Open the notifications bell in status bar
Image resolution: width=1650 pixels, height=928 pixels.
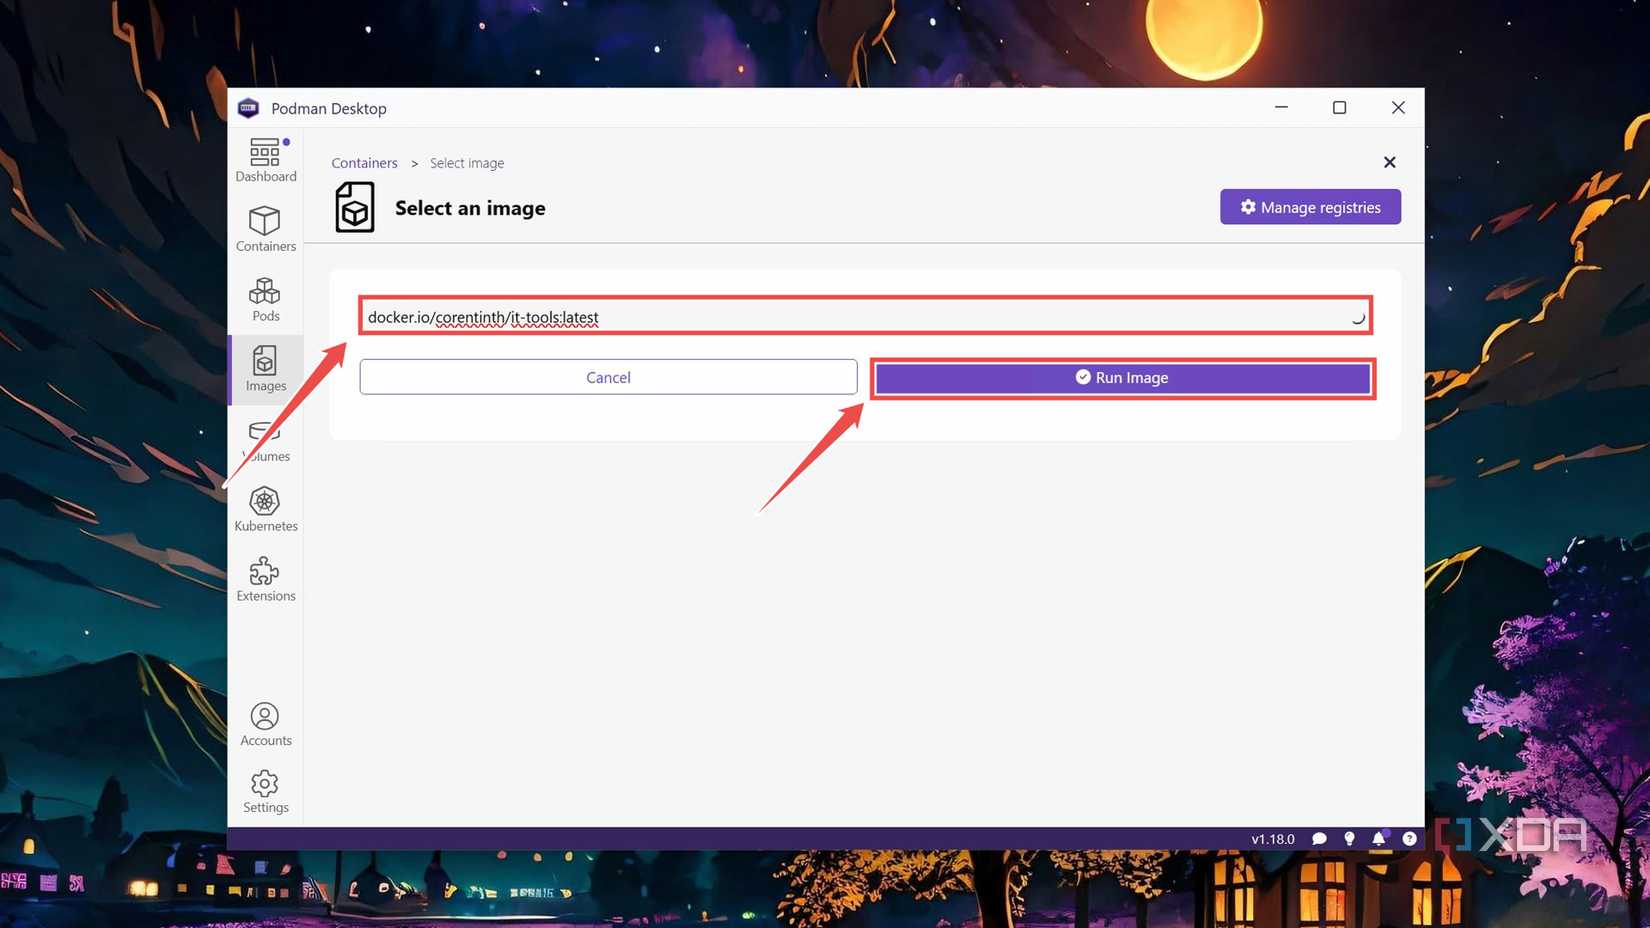[x=1380, y=839]
